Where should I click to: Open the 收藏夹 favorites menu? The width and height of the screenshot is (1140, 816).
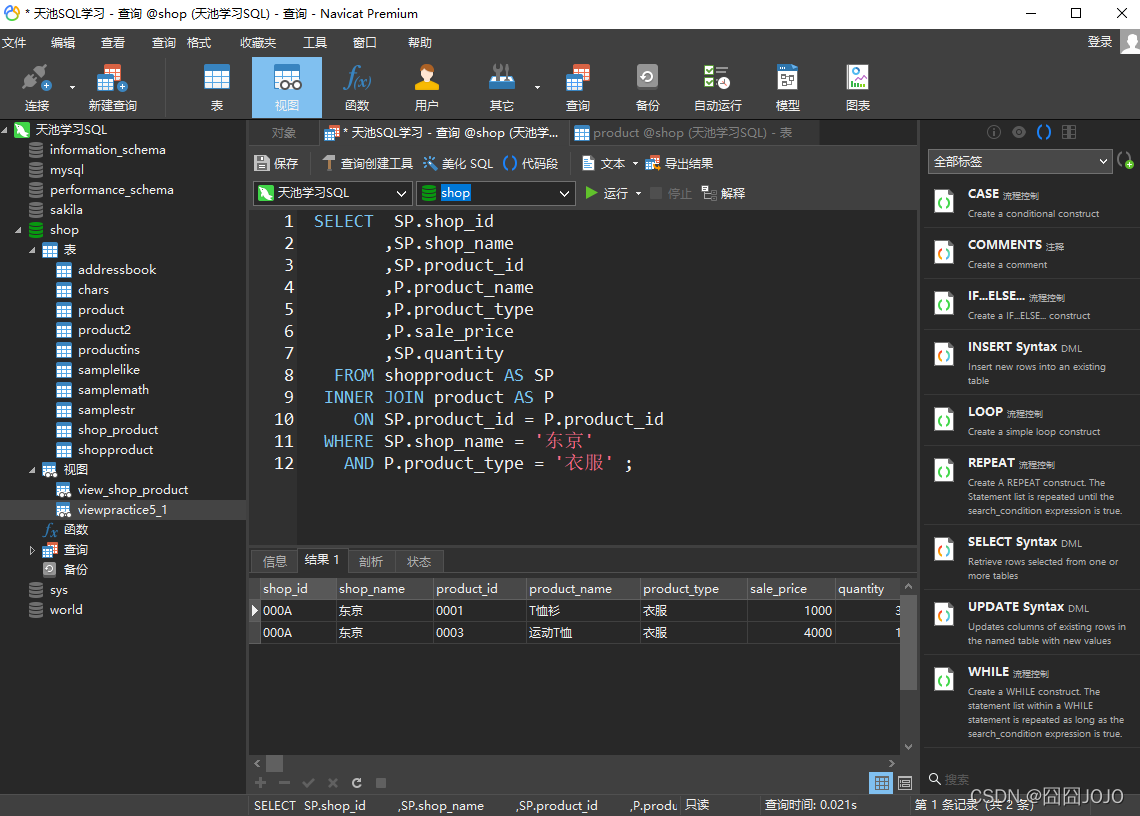click(x=258, y=43)
